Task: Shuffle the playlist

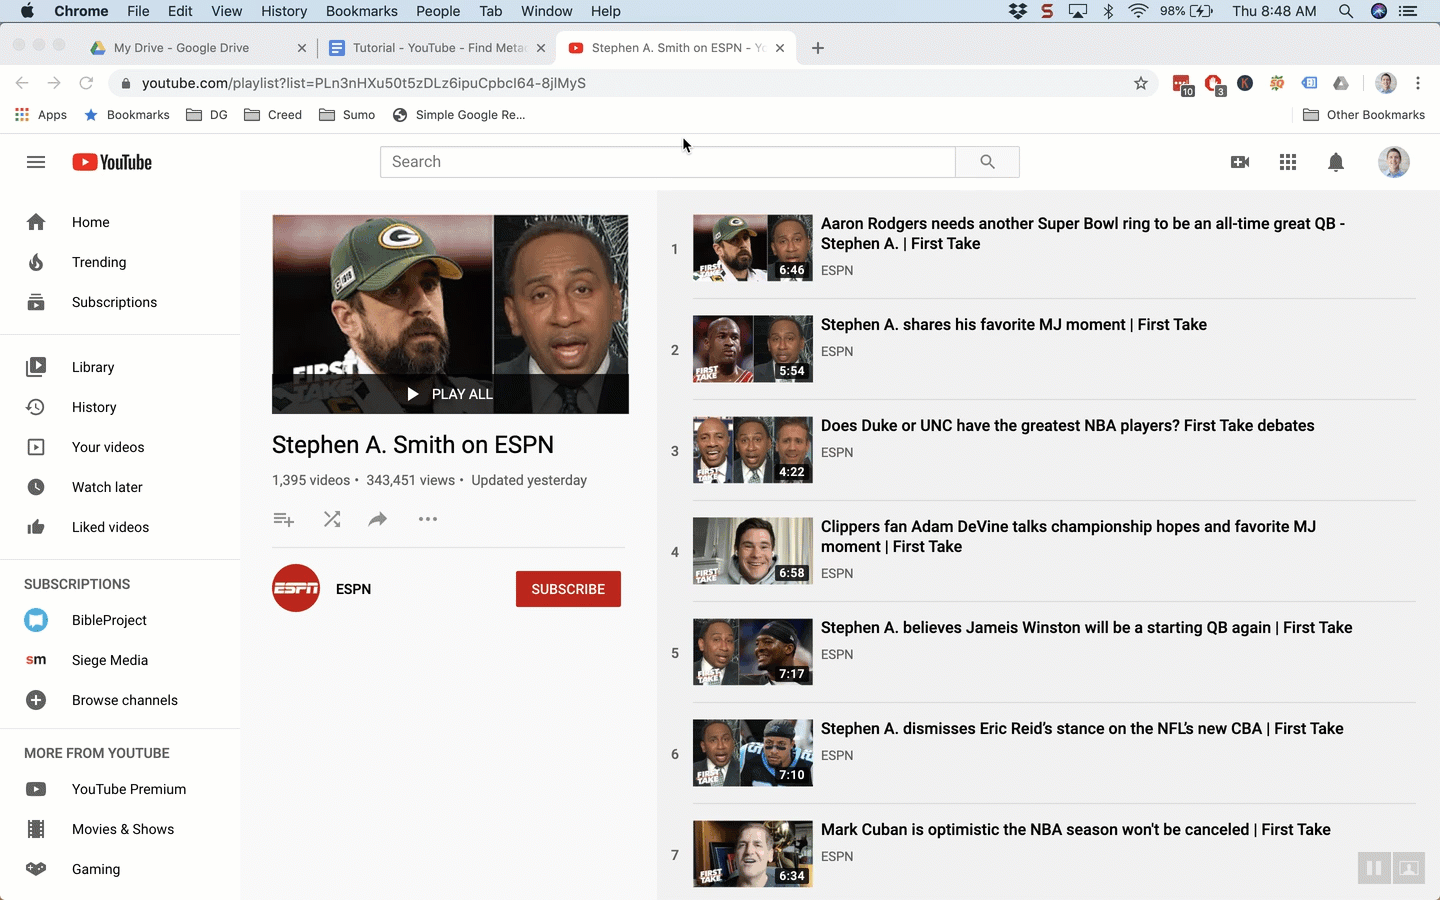Action: 332,519
